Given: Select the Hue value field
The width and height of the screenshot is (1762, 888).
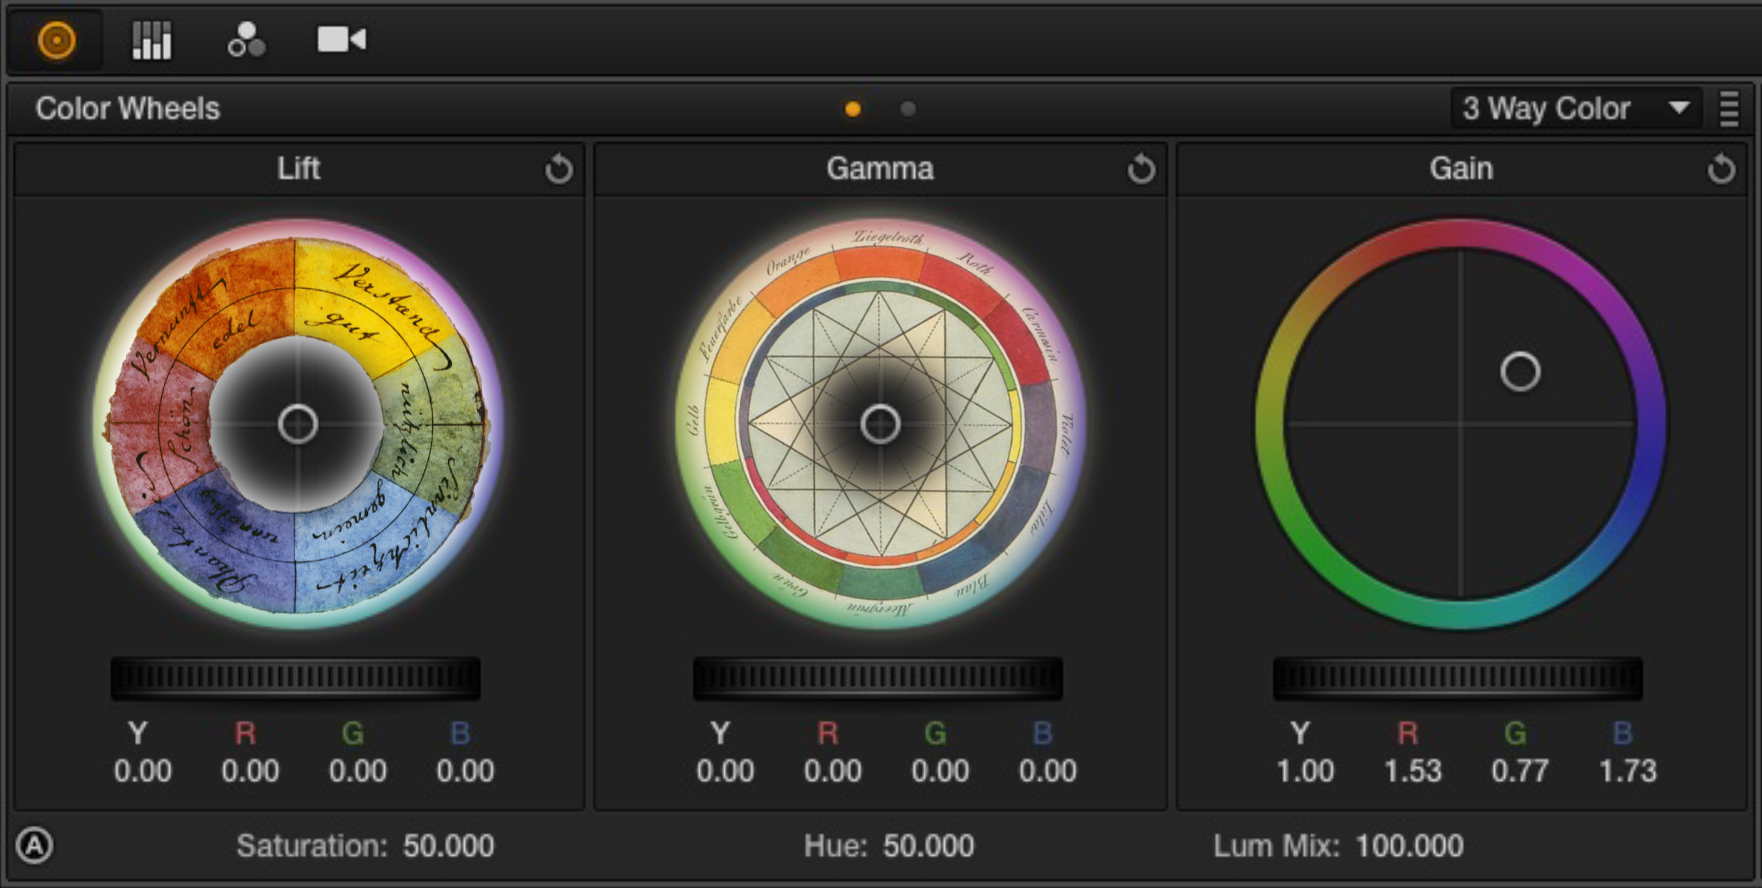Looking at the screenshot, I should [x=928, y=846].
